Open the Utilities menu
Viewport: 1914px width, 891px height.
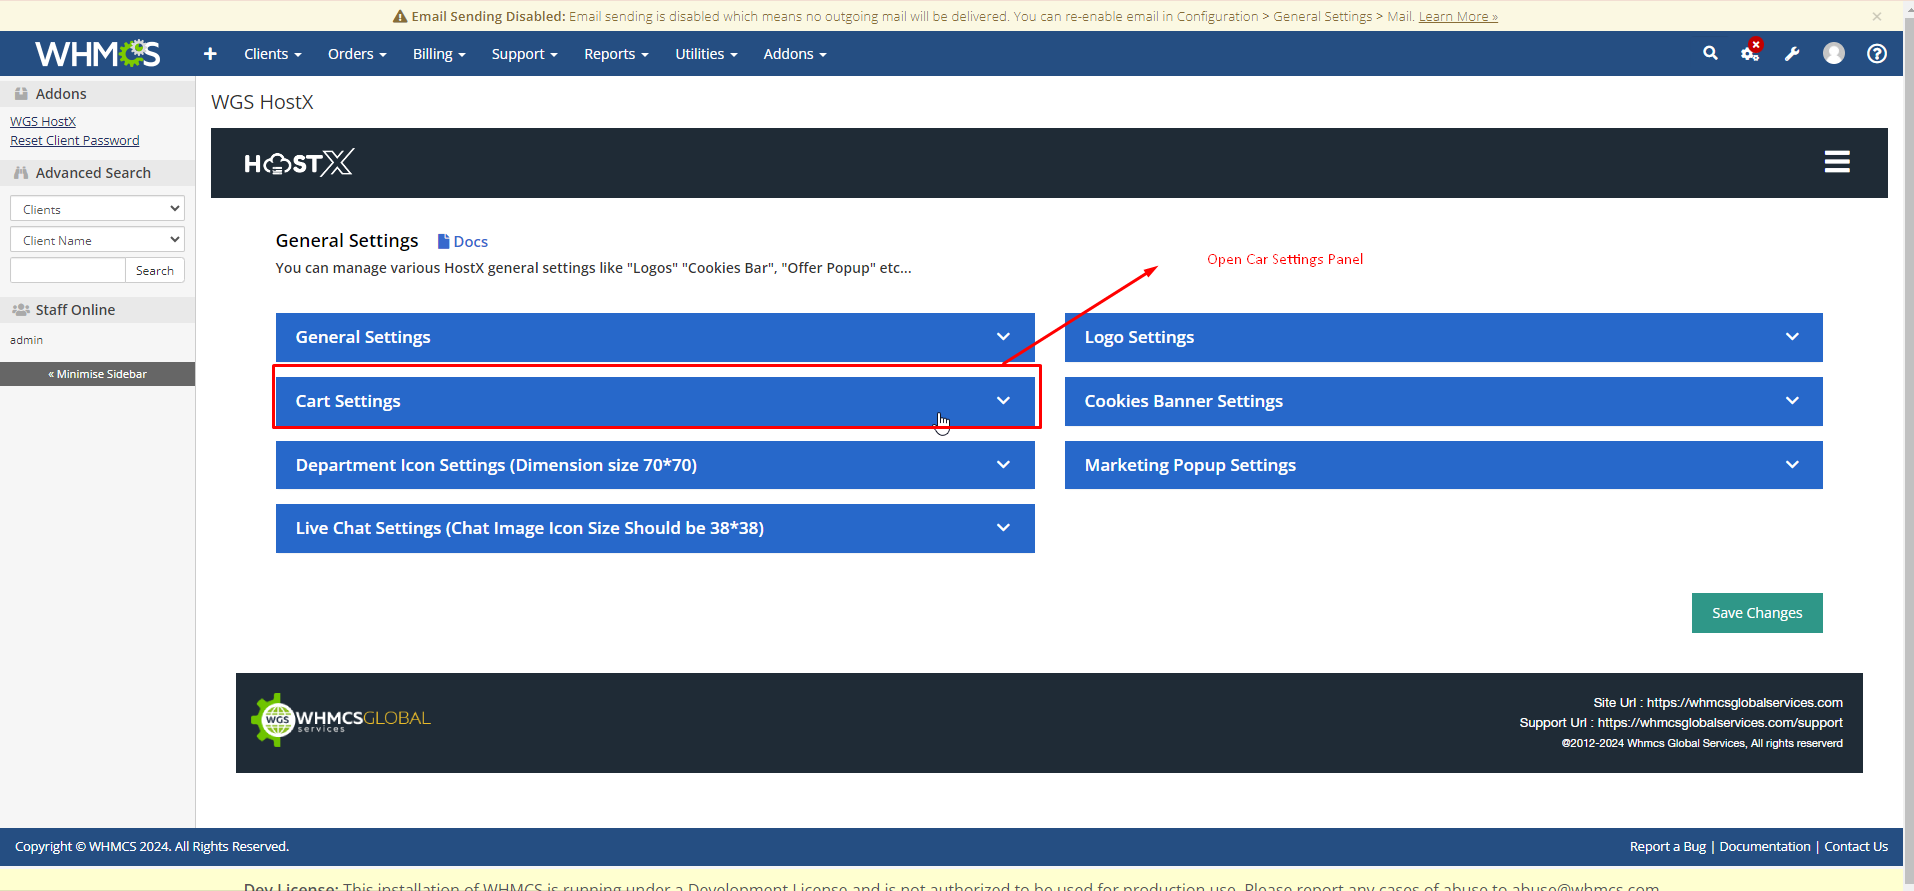tap(705, 54)
